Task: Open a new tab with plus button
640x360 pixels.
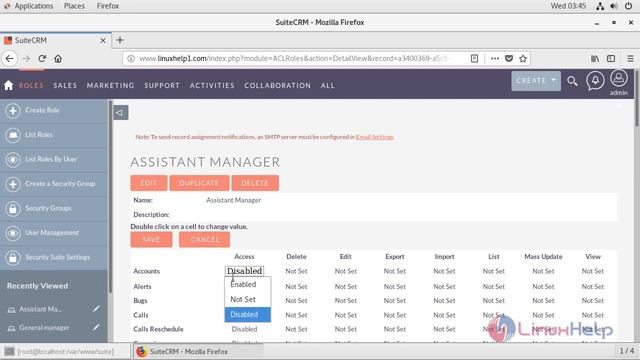Action: 120,40
